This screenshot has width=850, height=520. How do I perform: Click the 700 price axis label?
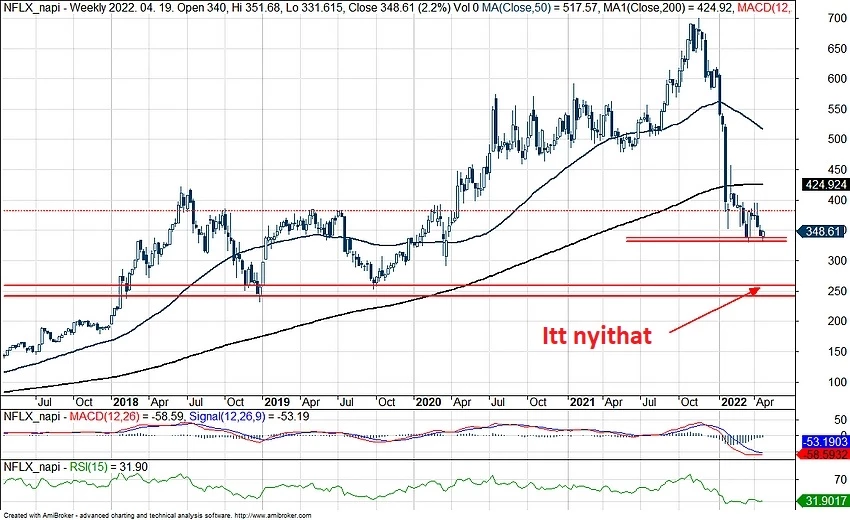click(x=837, y=18)
